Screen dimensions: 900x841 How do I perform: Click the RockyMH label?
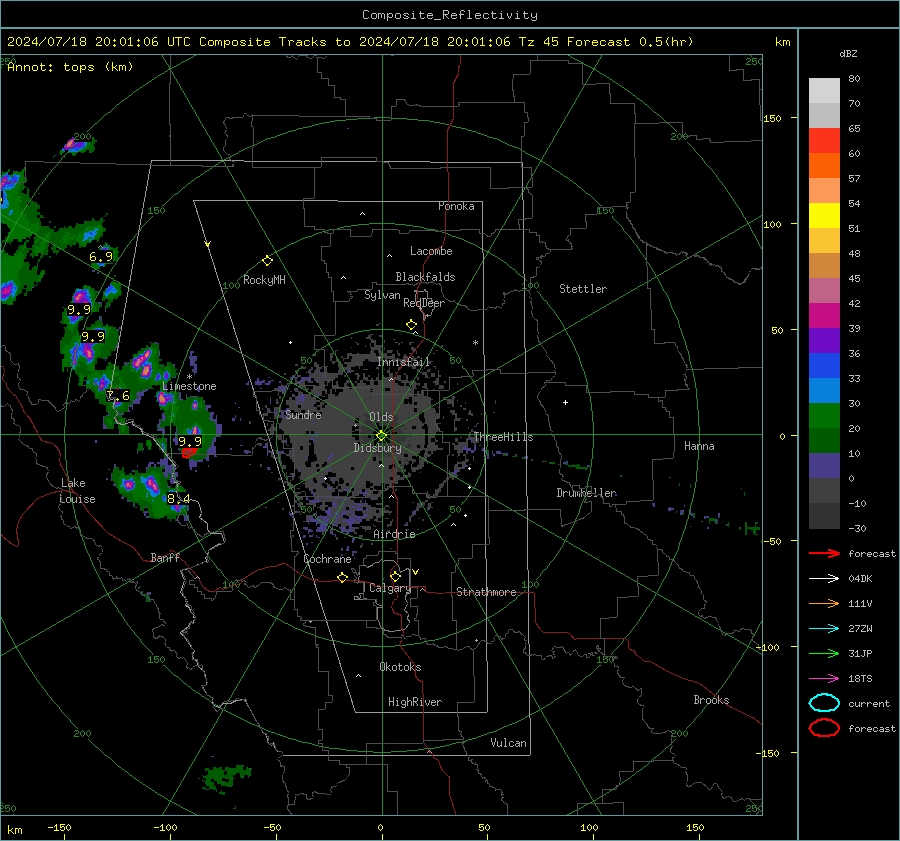[x=264, y=280]
